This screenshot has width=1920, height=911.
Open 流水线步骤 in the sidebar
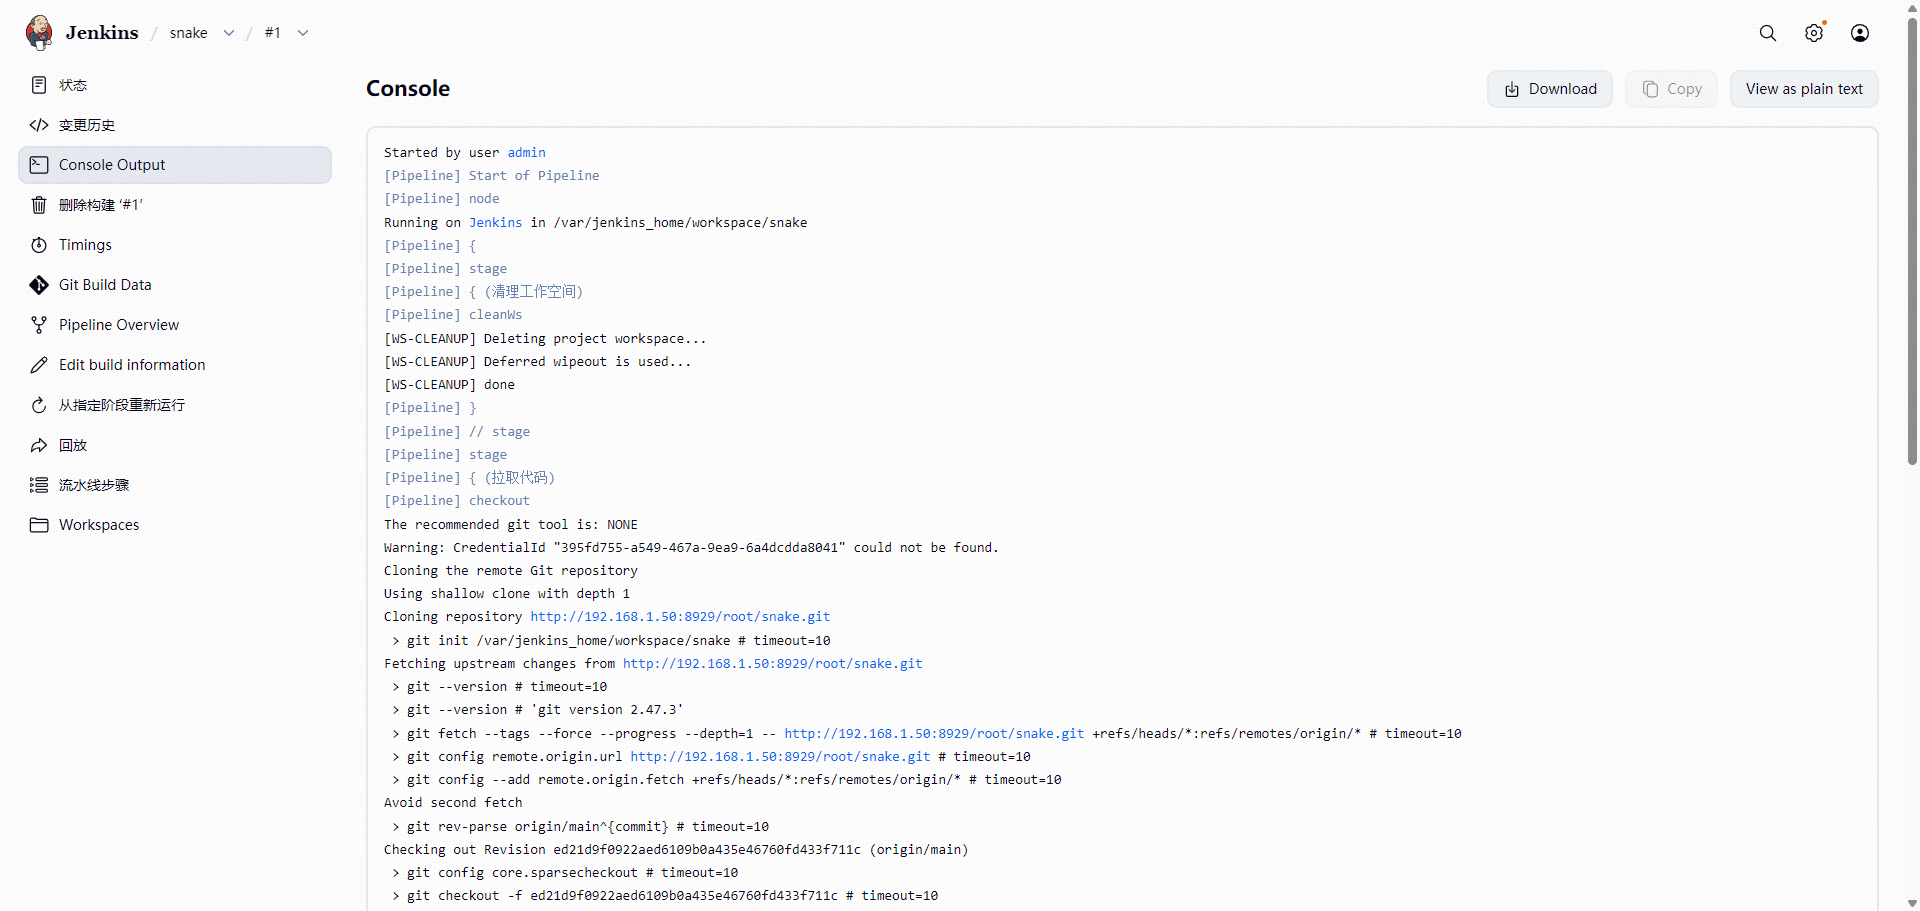point(175,485)
